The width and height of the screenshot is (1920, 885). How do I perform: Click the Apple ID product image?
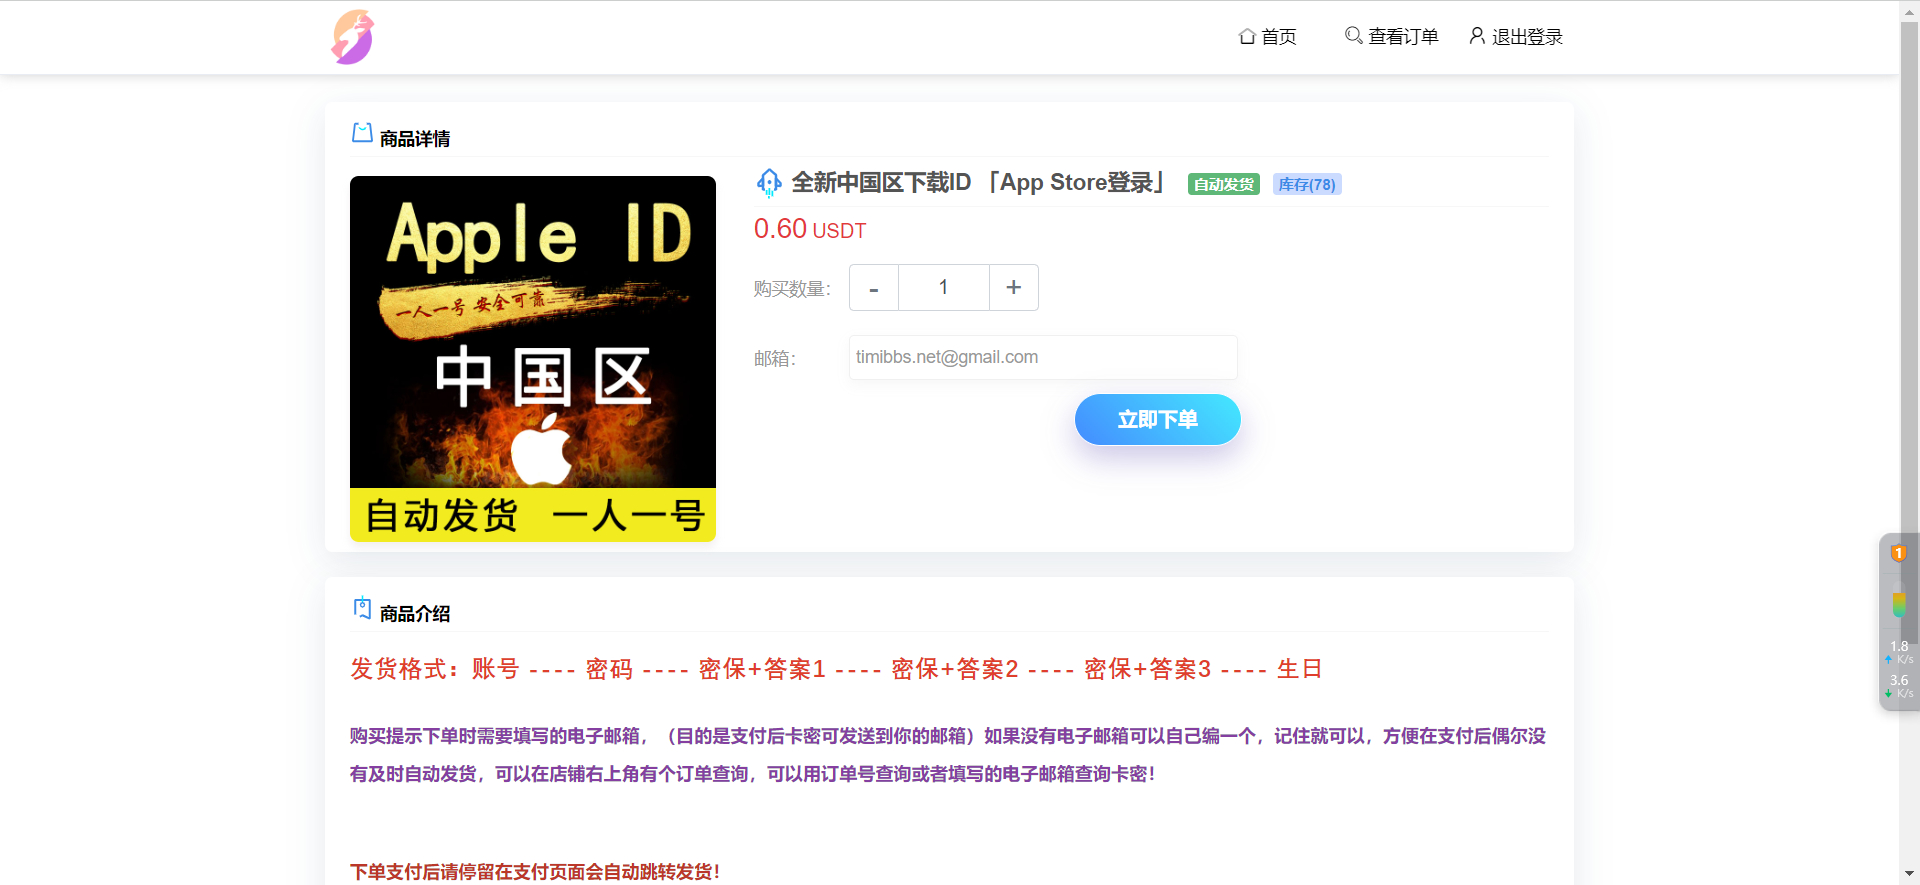533,359
